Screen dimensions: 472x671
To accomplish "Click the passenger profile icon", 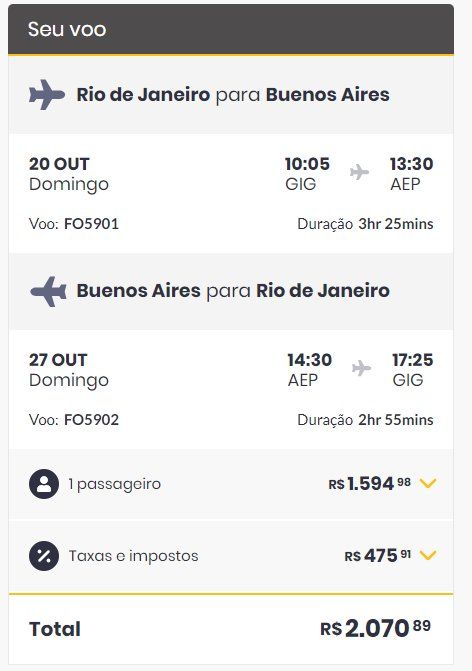I will [44, 484].
